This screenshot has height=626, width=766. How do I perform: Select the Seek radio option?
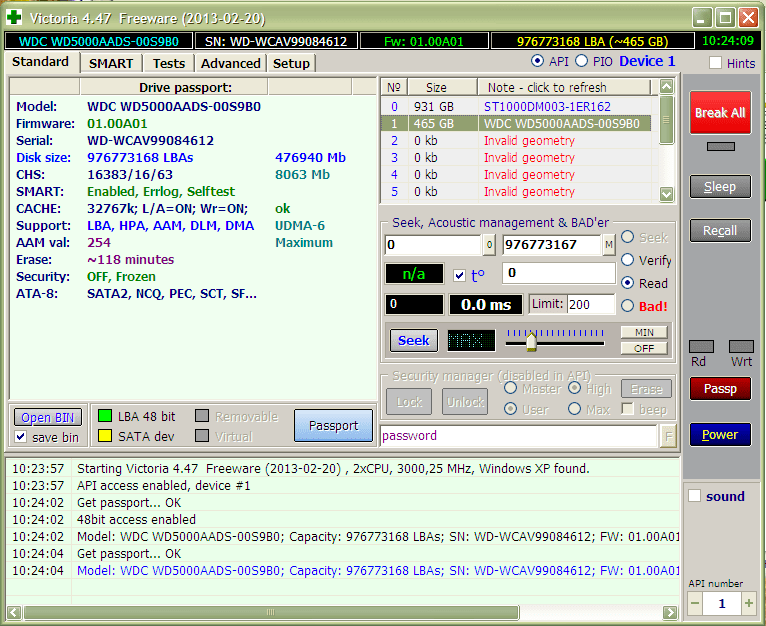(628, 237)
